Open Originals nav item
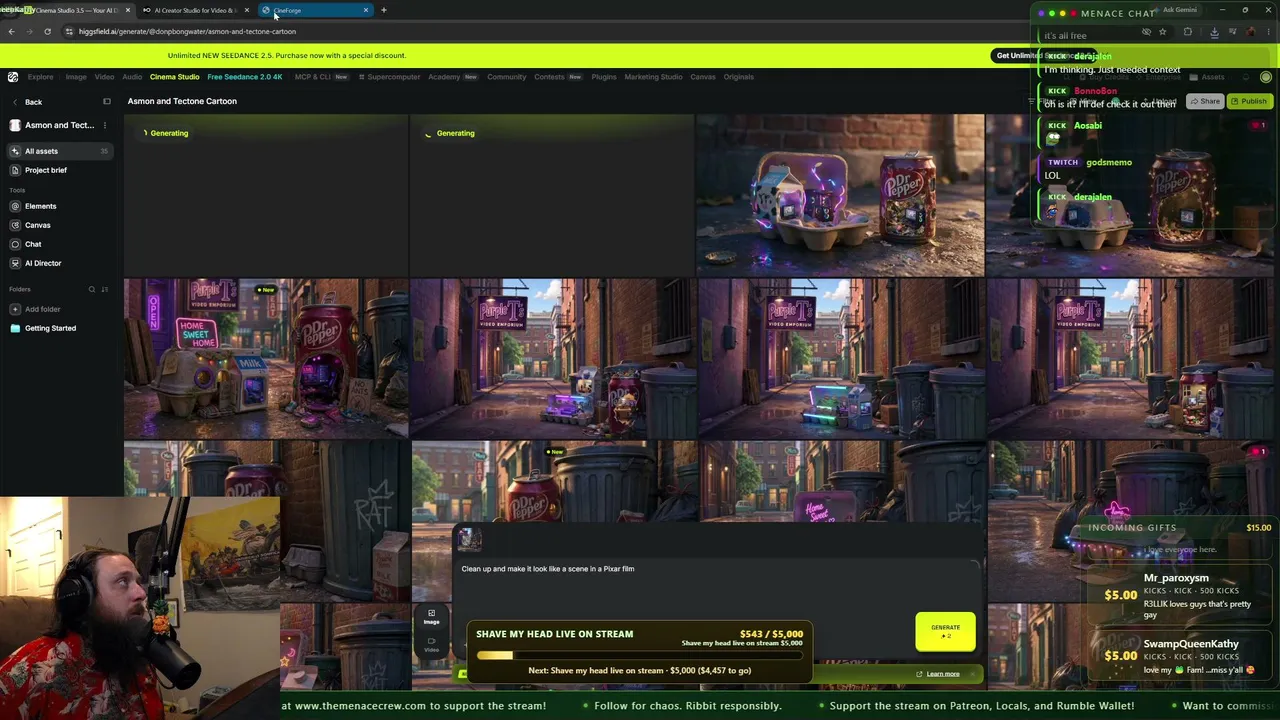 pos(739,77)
